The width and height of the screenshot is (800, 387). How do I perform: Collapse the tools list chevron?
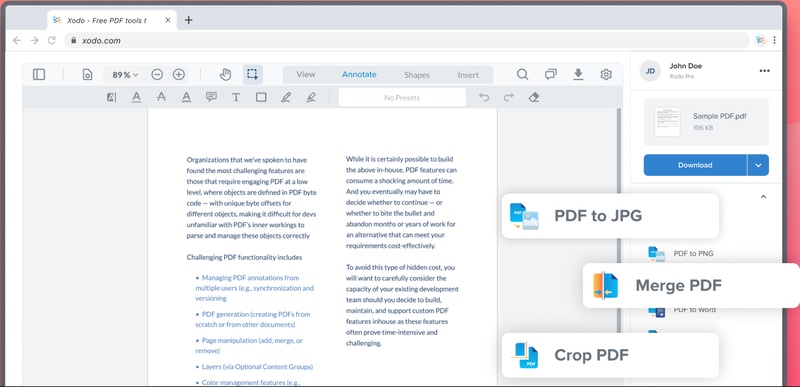pos(763,197)
